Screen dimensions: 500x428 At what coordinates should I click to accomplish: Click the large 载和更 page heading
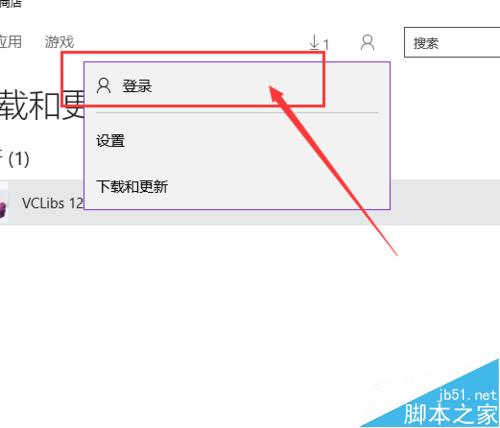click(x=42, y=105)
